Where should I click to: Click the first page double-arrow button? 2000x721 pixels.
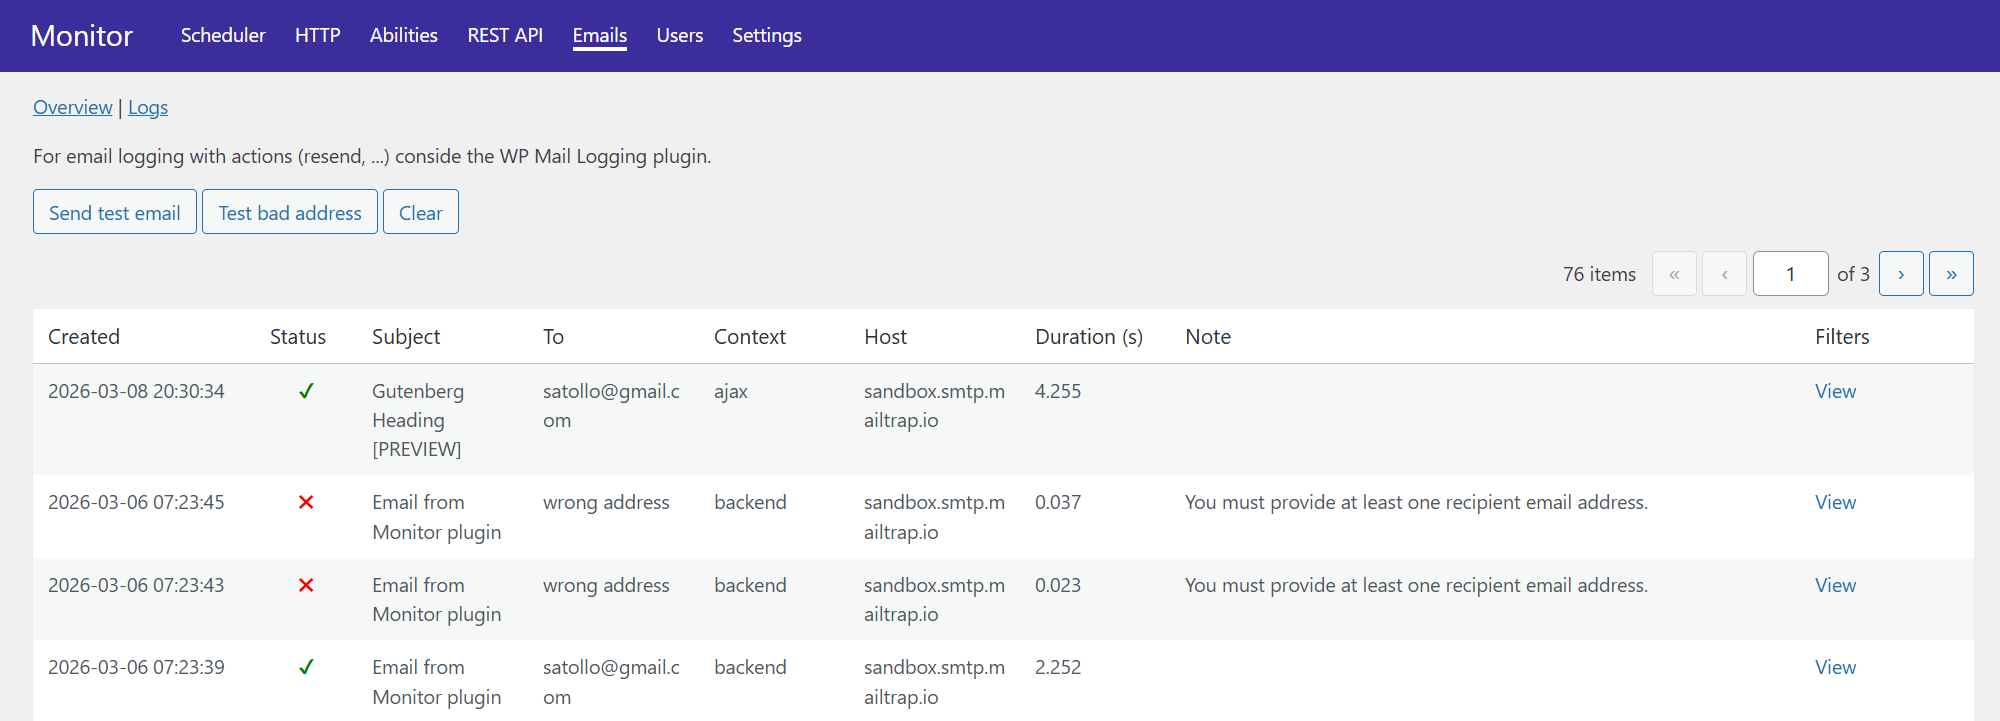coord(1674,274)
